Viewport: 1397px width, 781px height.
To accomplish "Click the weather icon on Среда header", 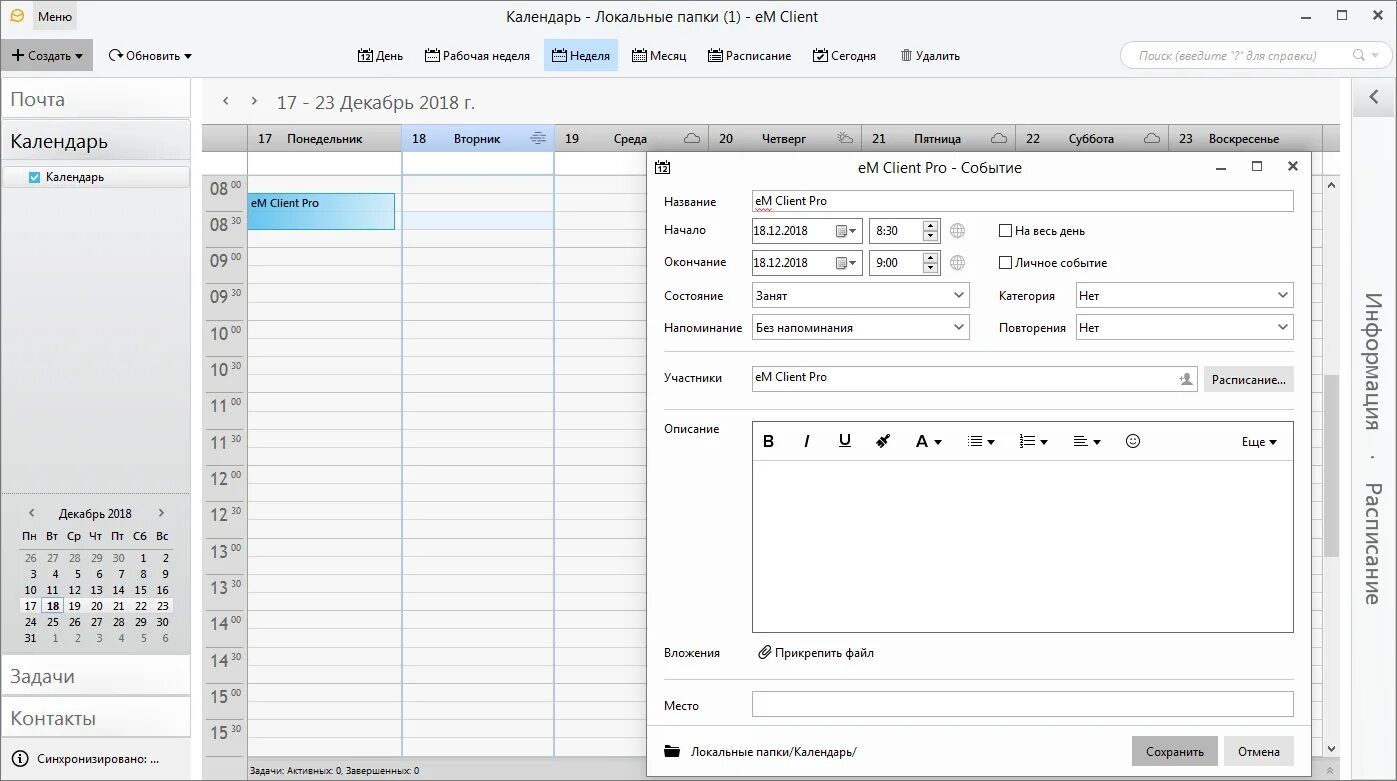I will coord(692,138).
